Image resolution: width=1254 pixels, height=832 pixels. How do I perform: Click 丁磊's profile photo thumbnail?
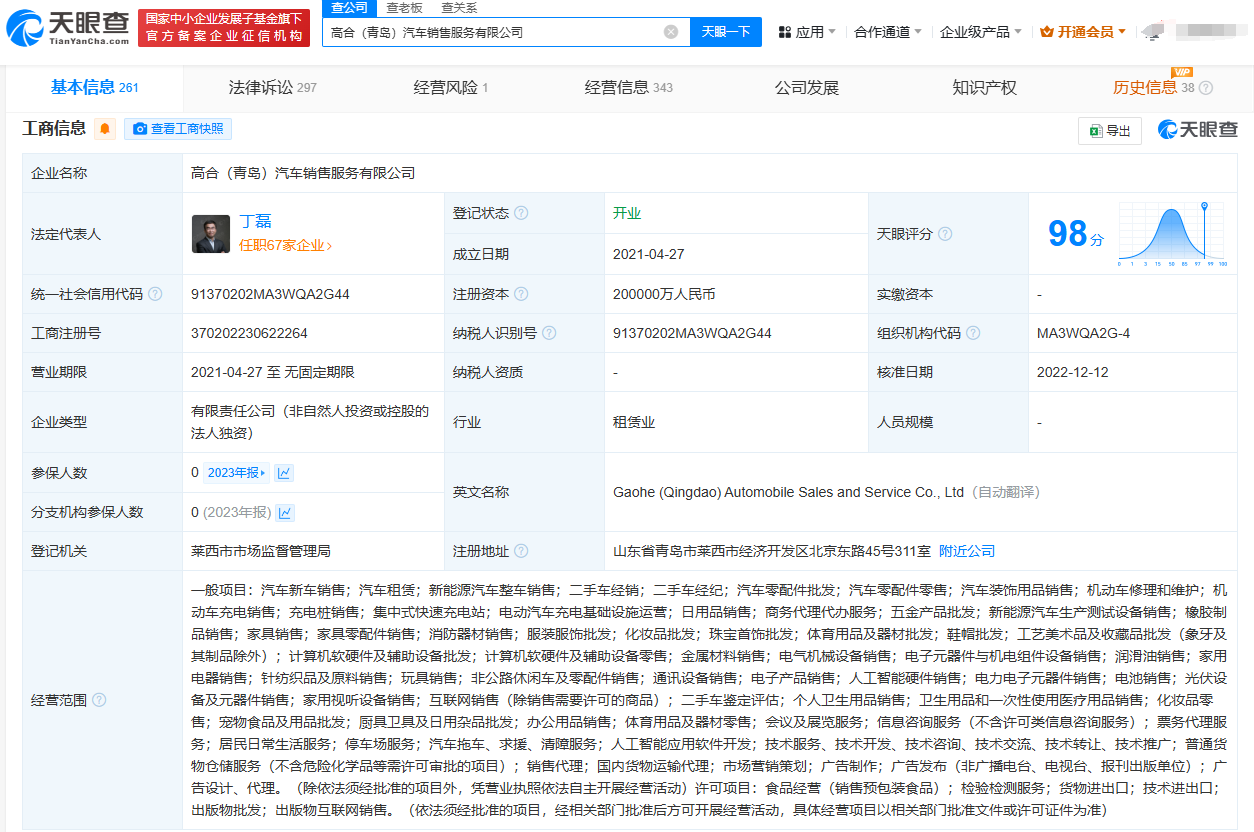211,234
